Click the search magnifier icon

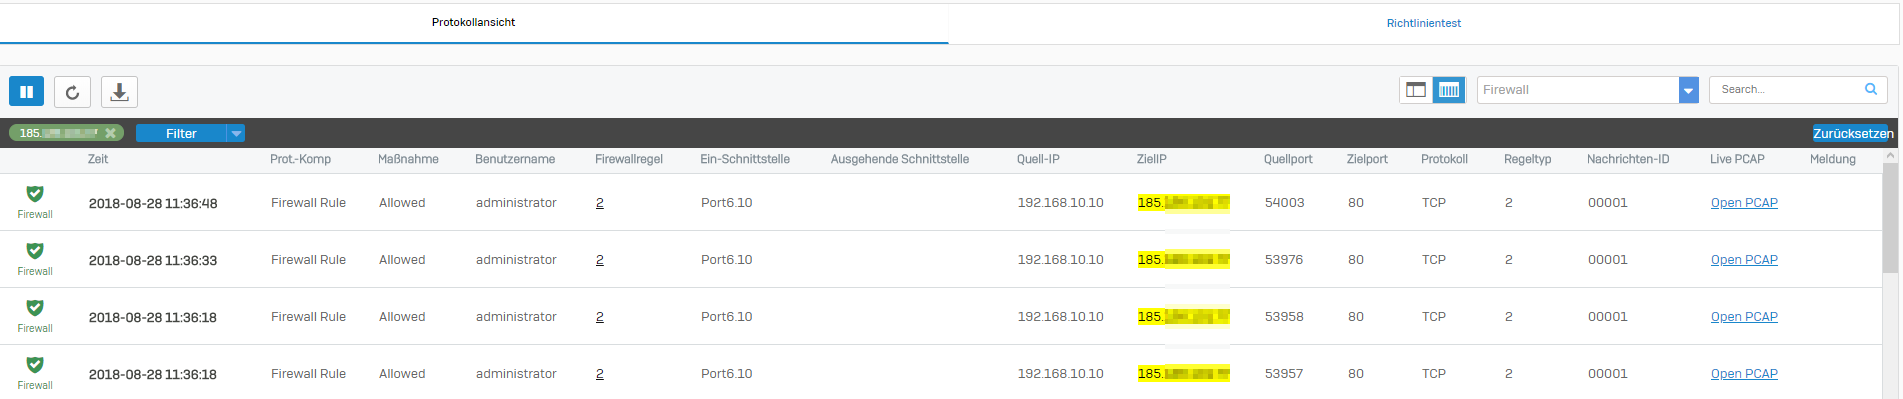click(1871, 89)
